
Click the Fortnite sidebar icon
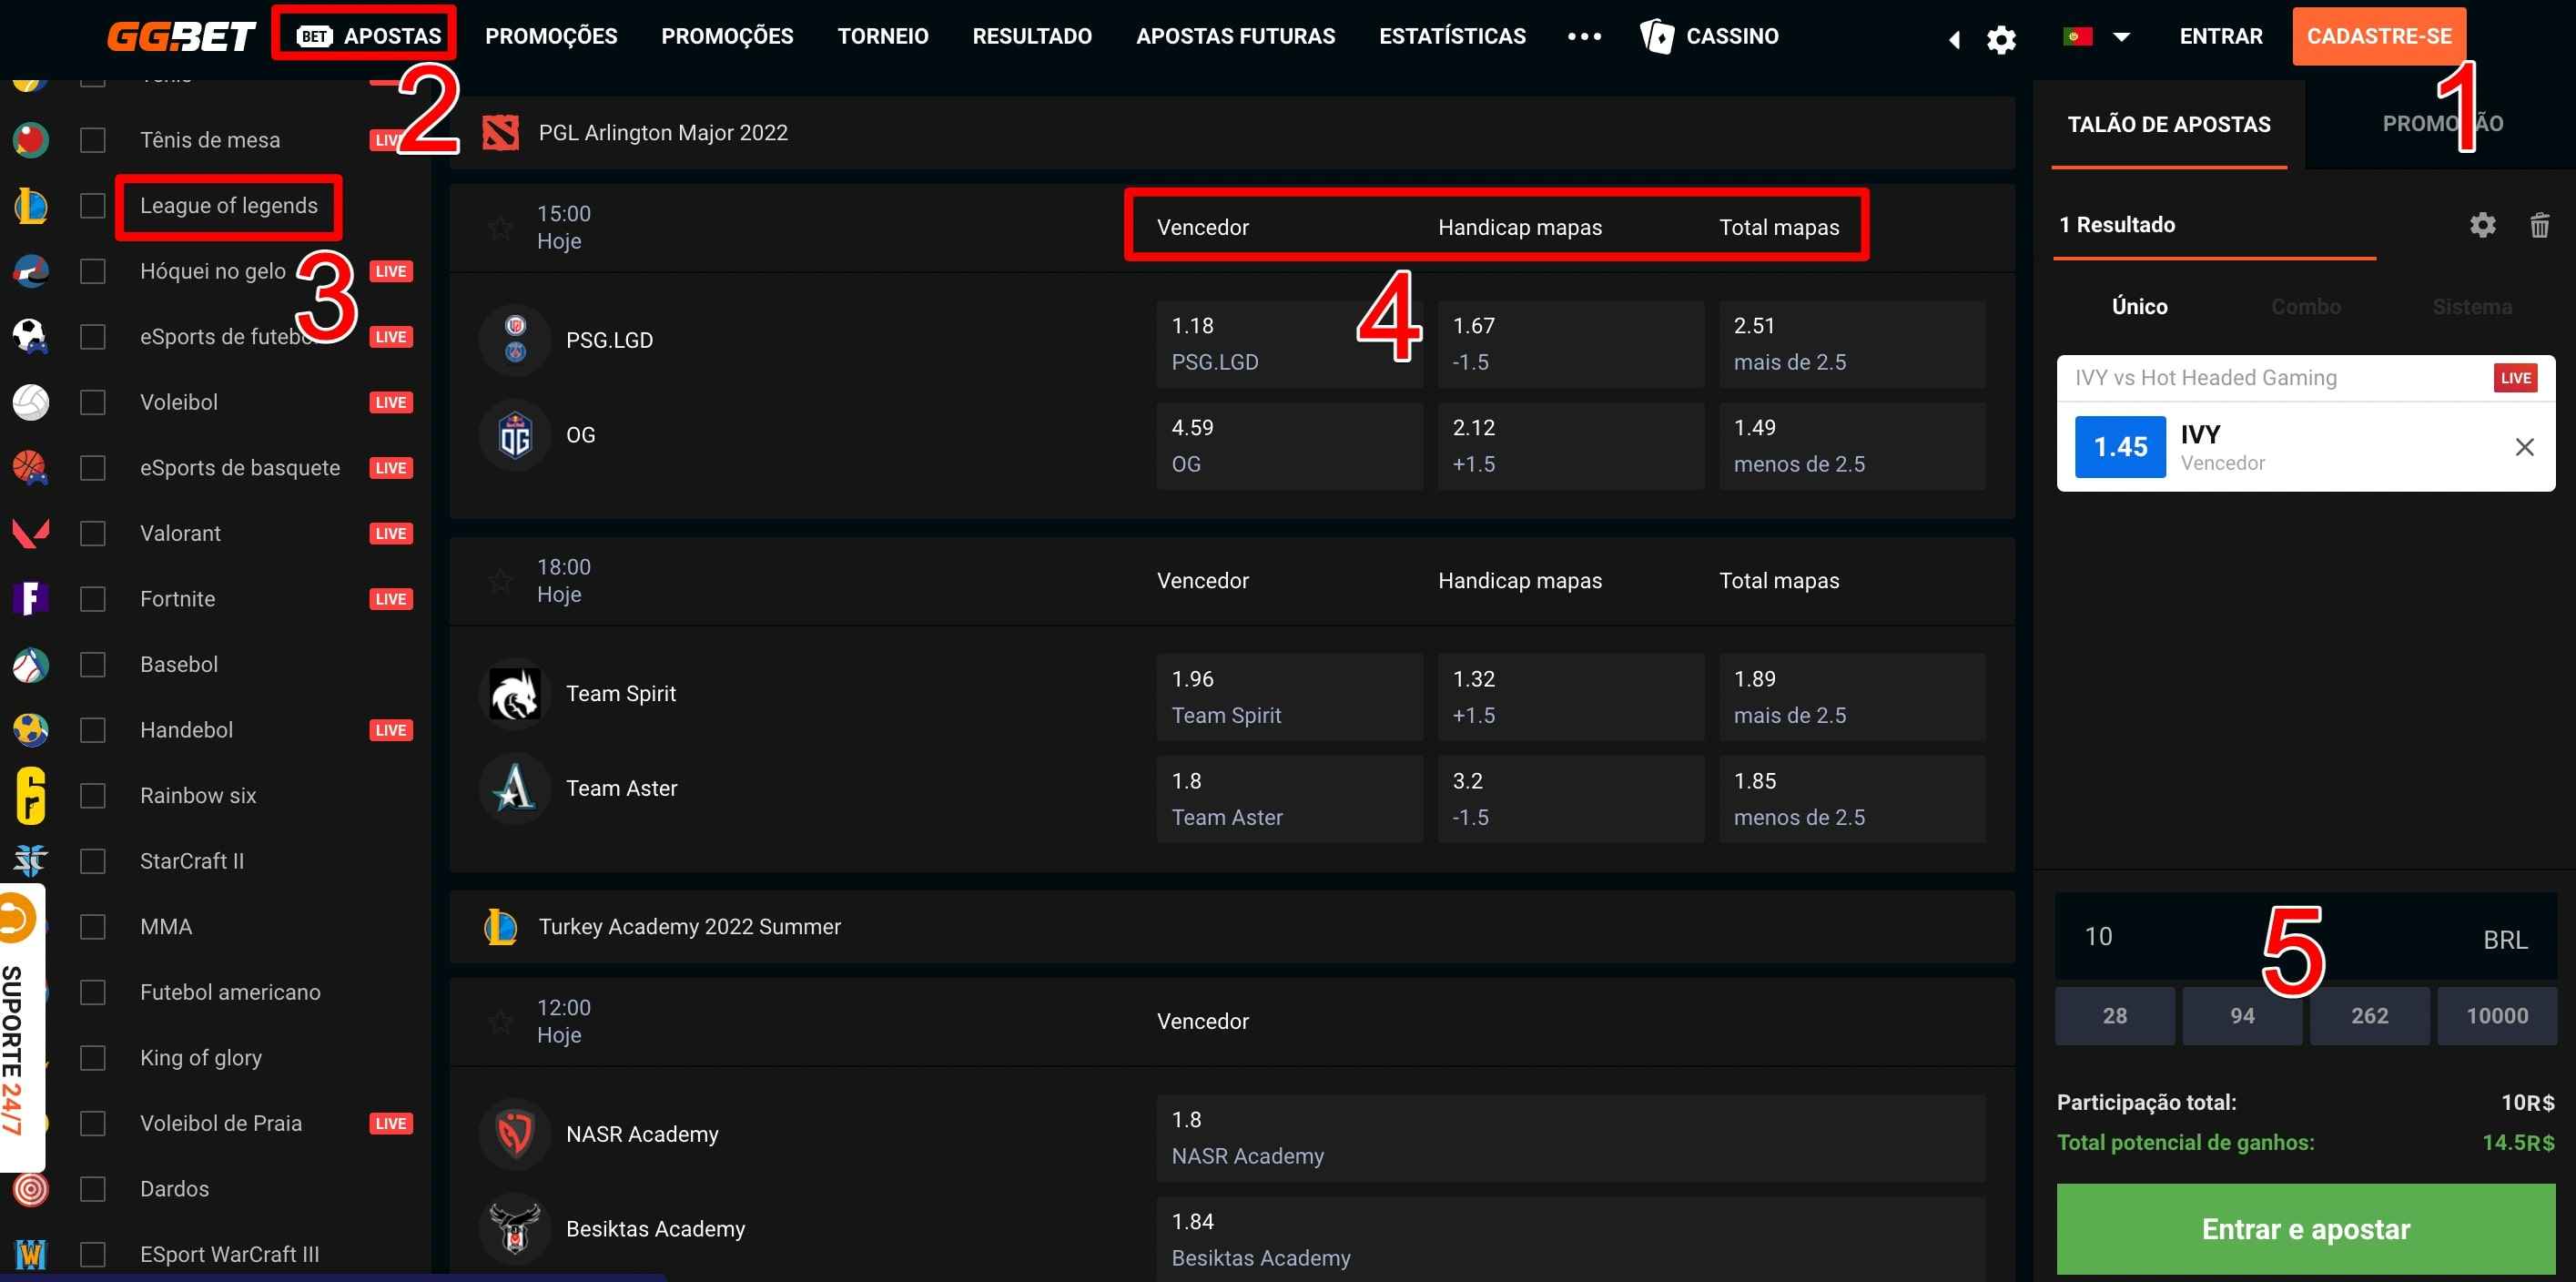tap(30, 598)
